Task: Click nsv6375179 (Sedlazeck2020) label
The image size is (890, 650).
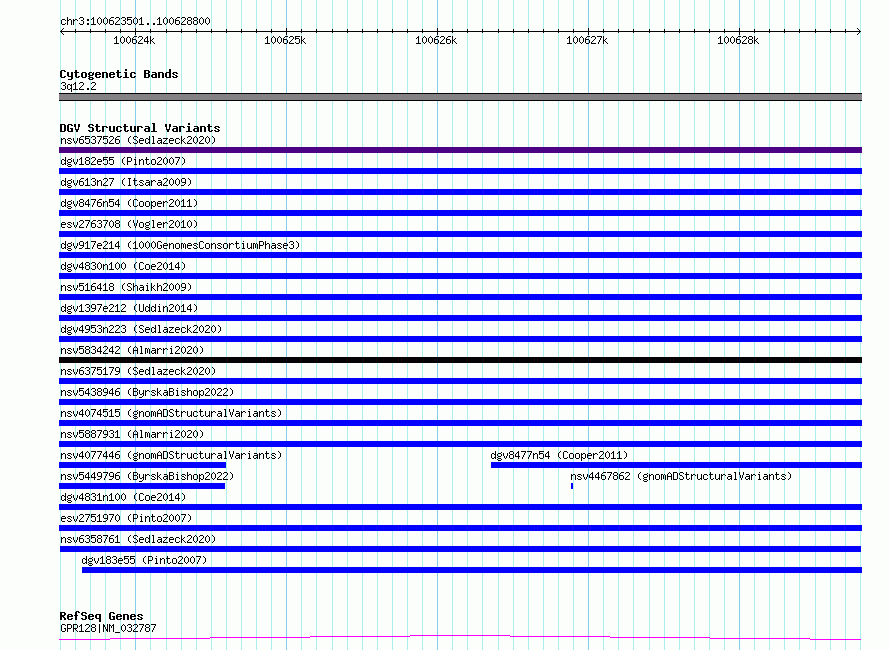Action: 138,371
